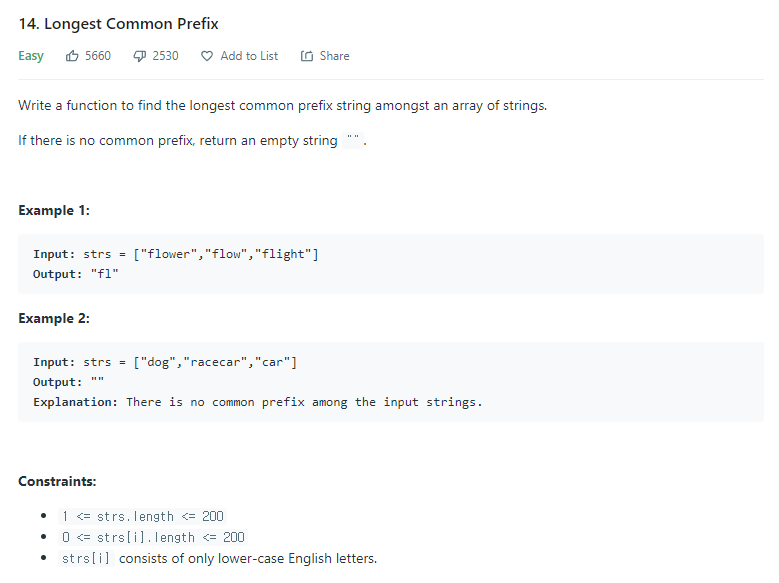Click the Output "fl" line

76,274
